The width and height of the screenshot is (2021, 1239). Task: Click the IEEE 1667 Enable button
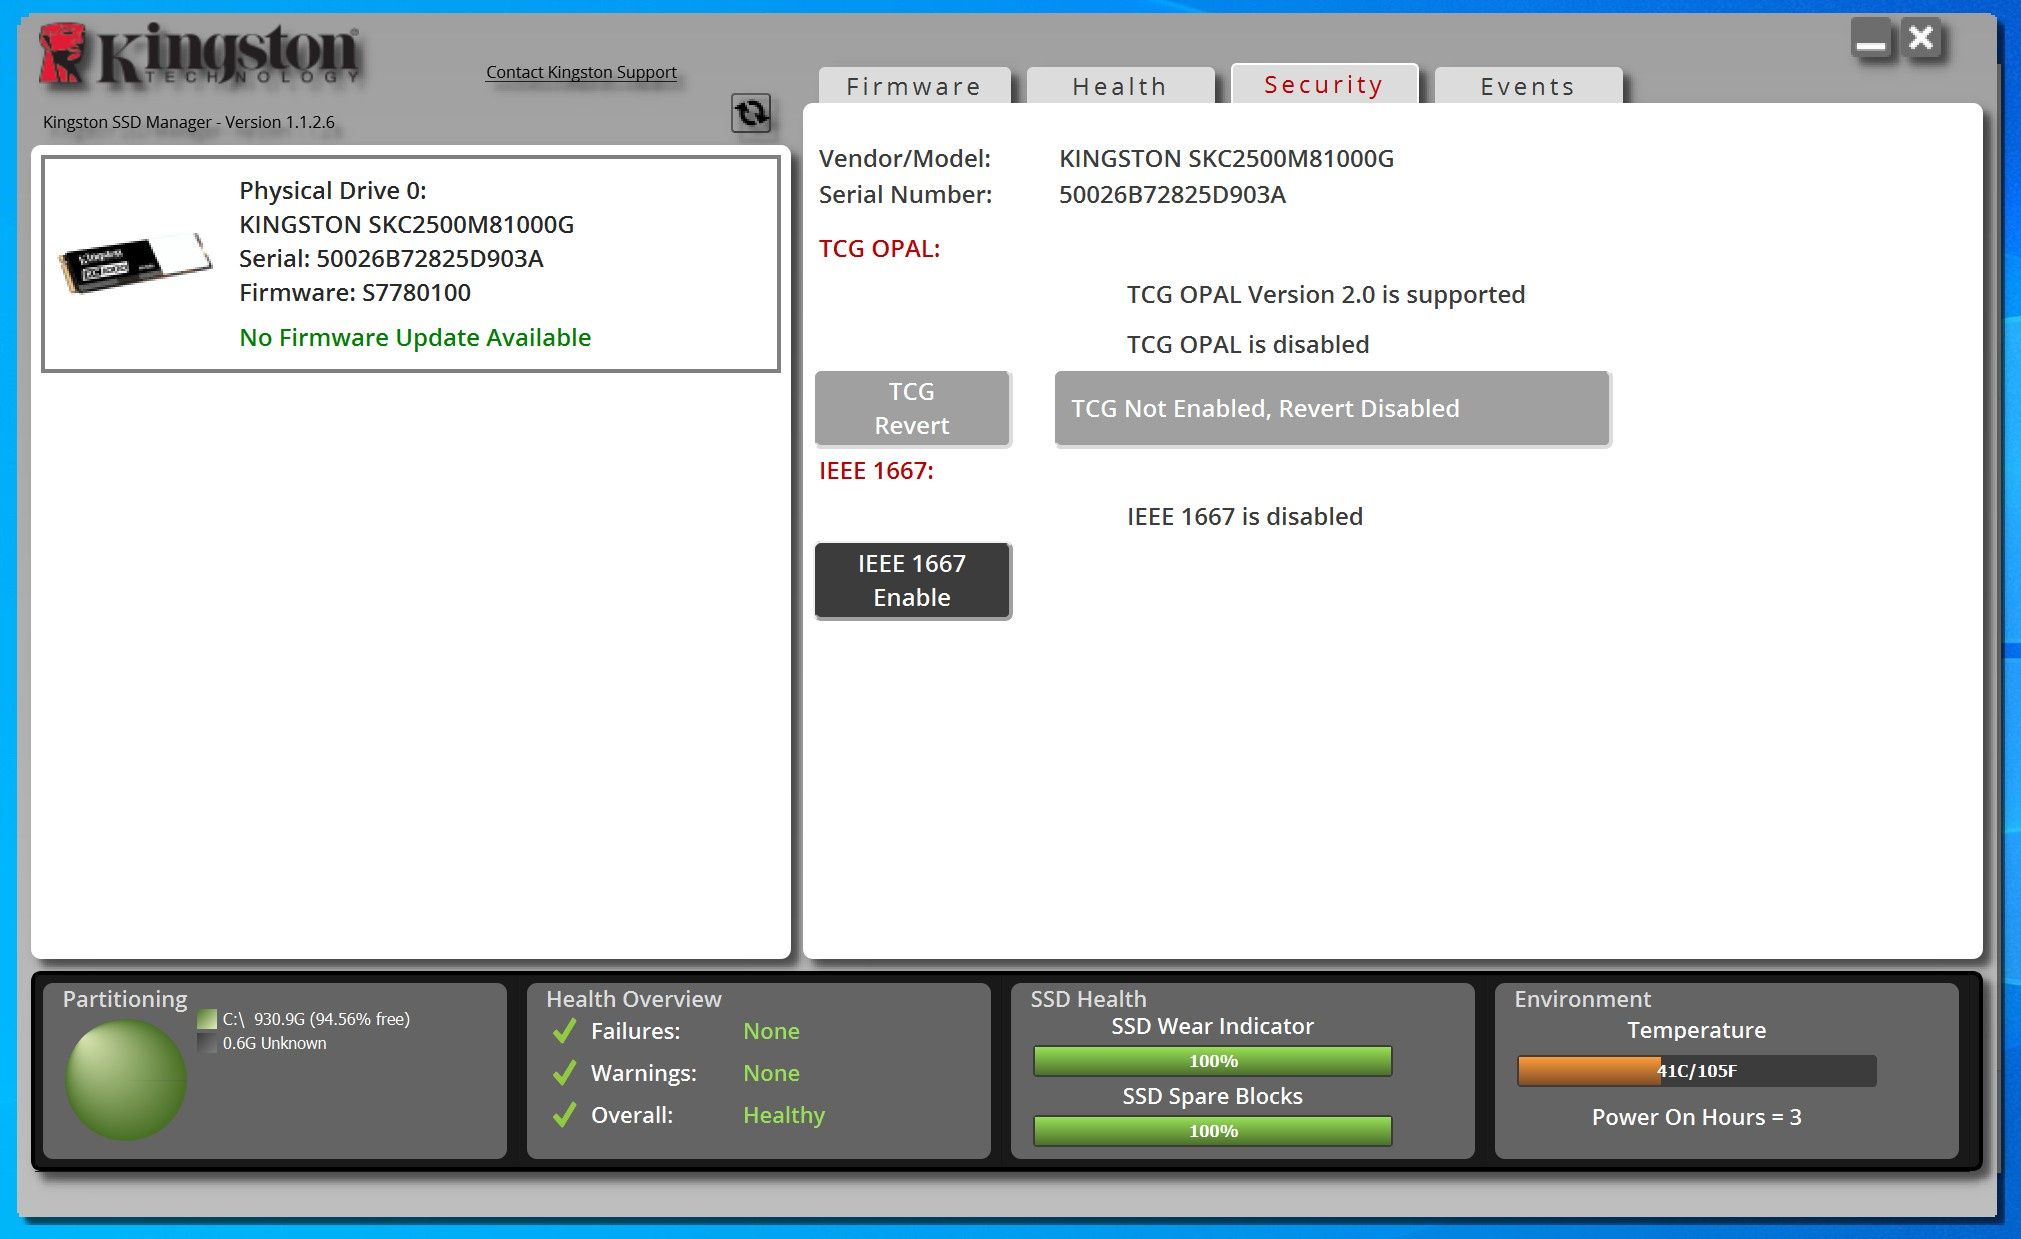[x=912, y=580]
